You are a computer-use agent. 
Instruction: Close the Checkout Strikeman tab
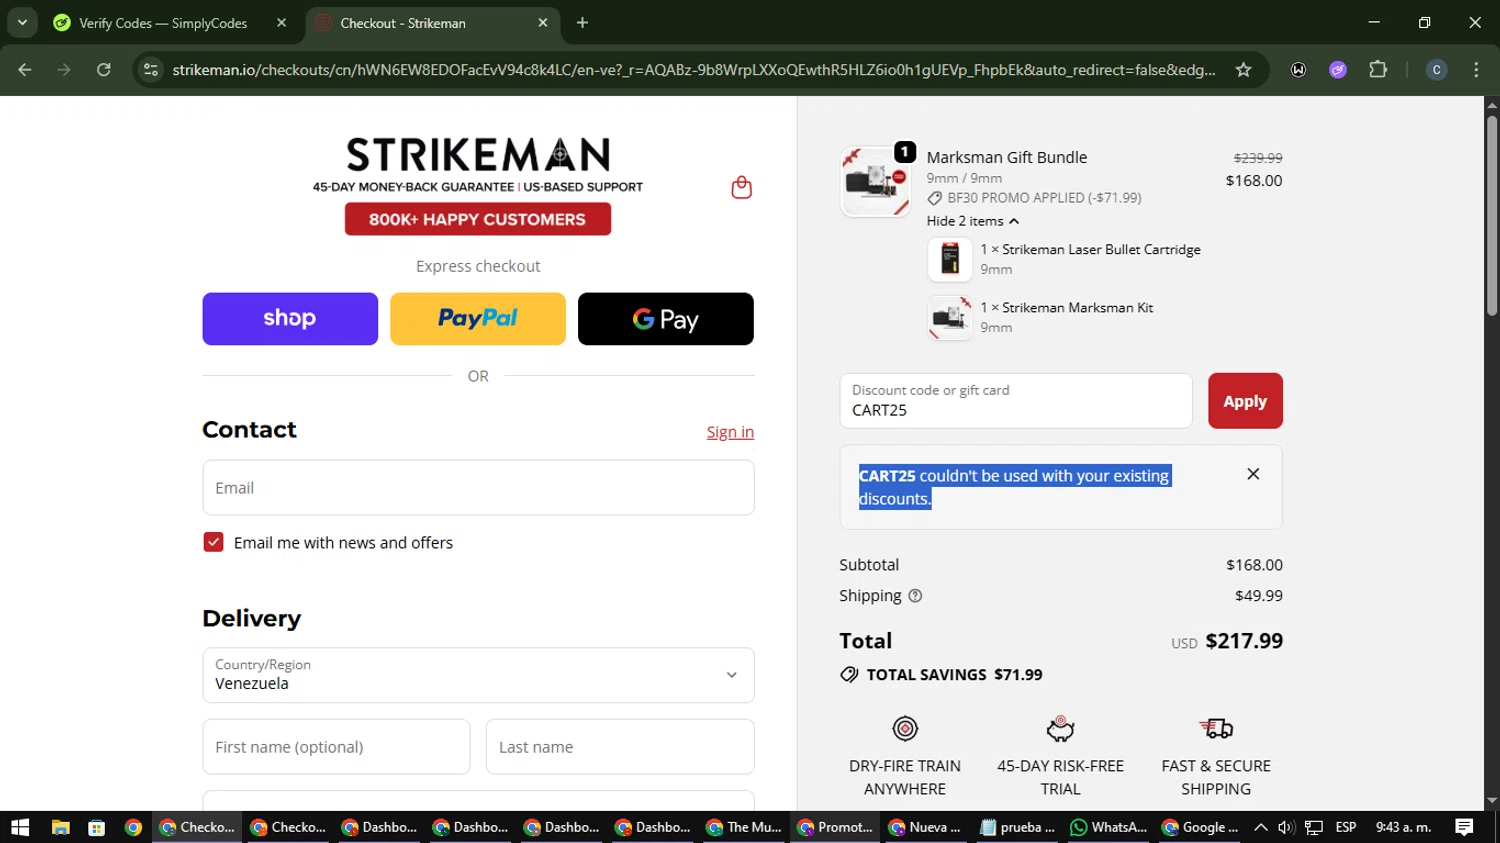(x=543, y=23)
